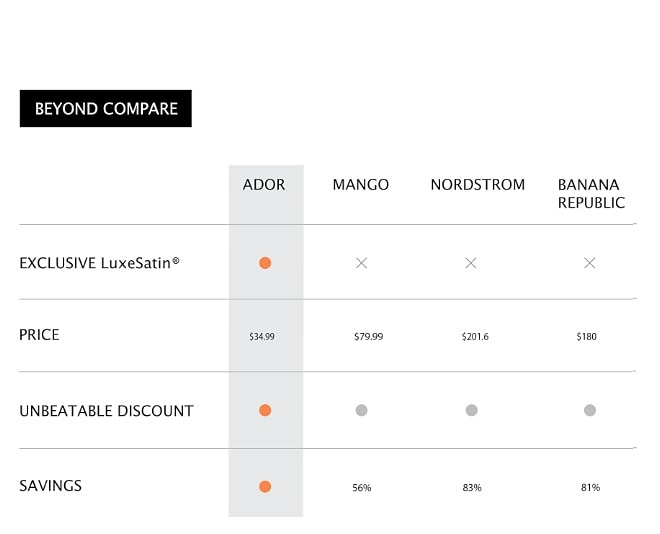Click ADOR's orange Unbeatable Discount dot

tap(265, 410)
